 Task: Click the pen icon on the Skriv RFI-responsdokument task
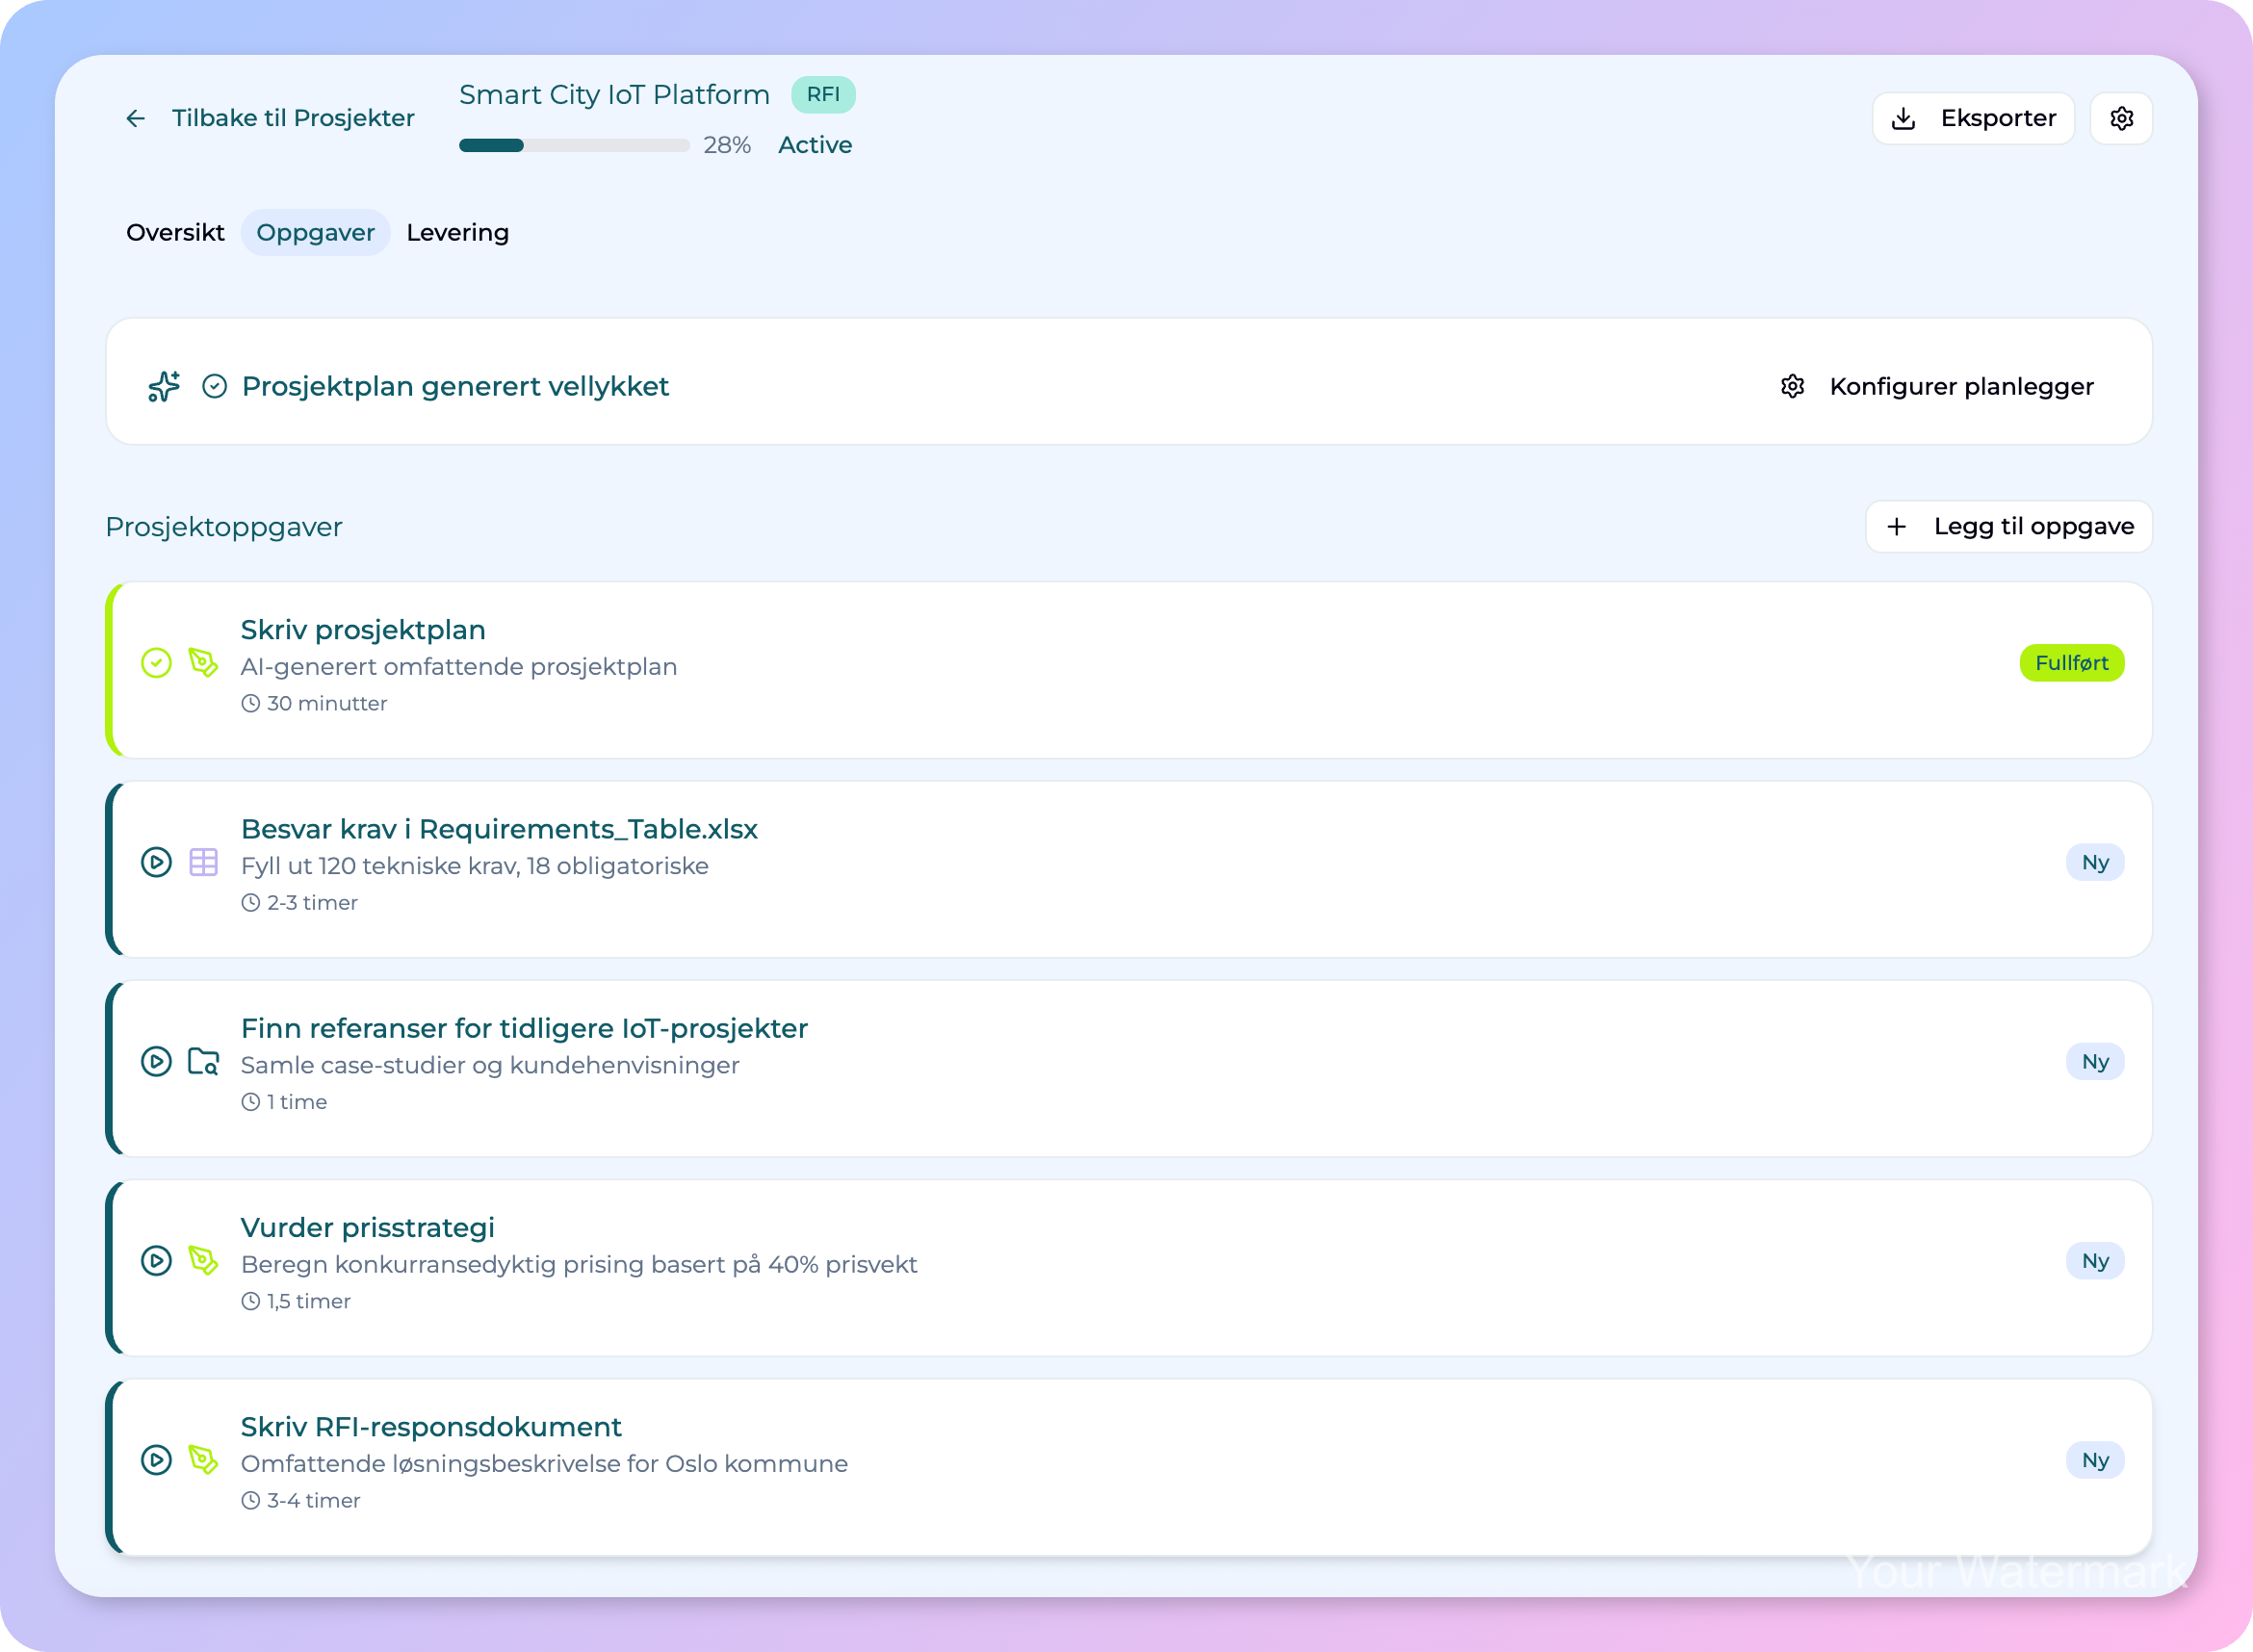click(204, 1459)
